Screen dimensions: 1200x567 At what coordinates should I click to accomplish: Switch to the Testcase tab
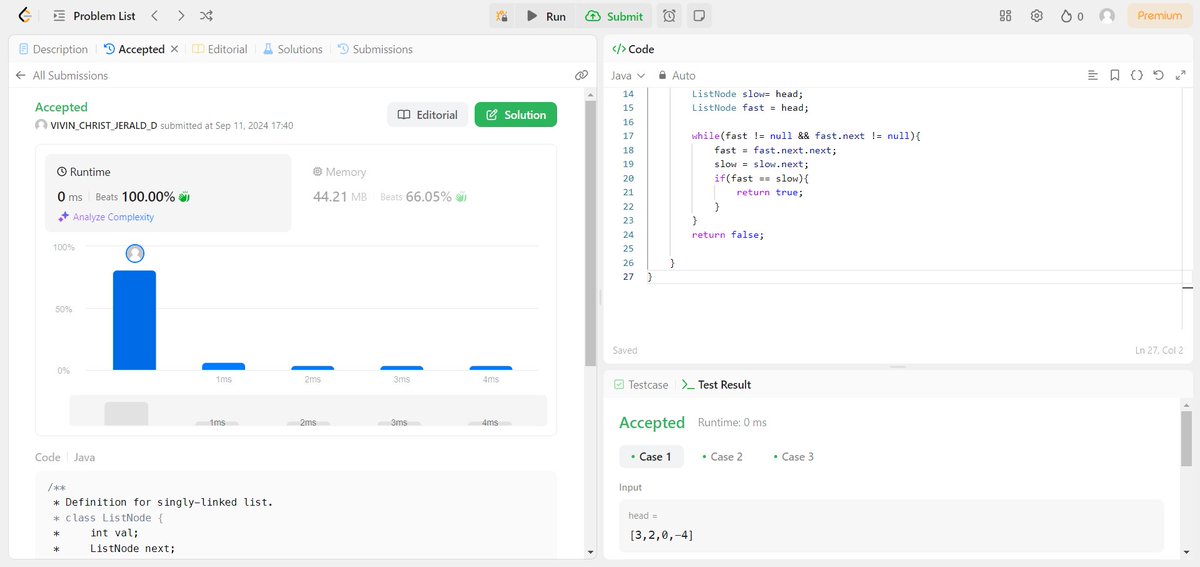pos(639,384)
